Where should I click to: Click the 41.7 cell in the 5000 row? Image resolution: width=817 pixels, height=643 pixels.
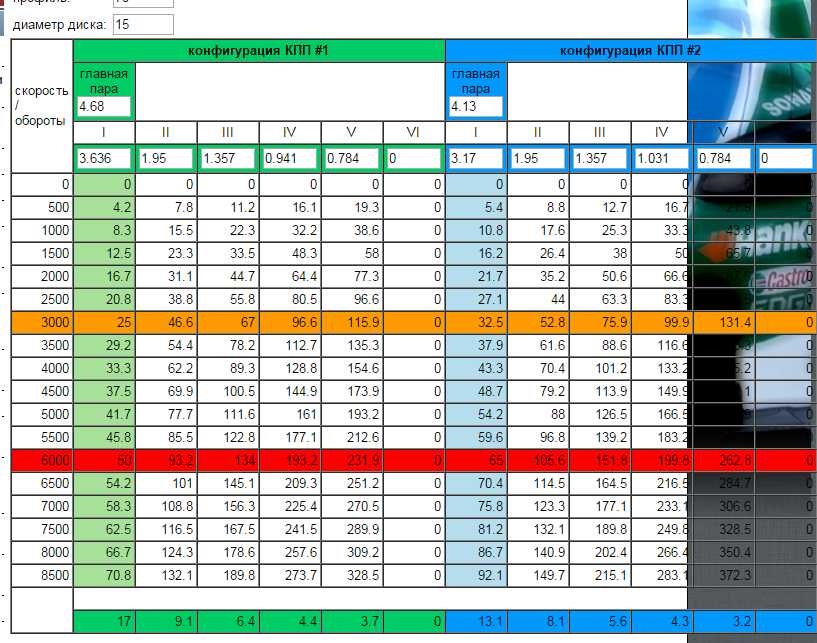pyautogui.click(x=104, y=414)
